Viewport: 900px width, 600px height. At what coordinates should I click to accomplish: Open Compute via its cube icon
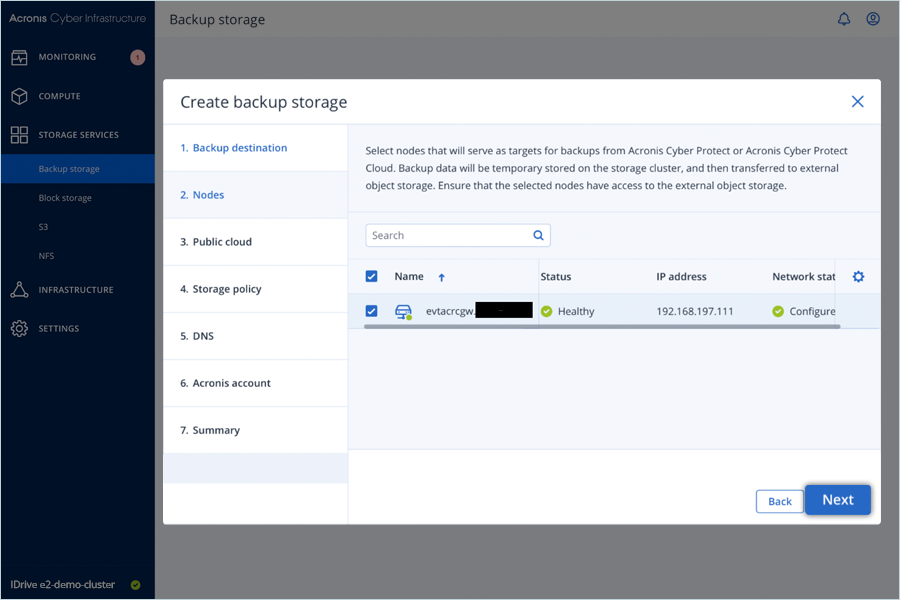19,96
